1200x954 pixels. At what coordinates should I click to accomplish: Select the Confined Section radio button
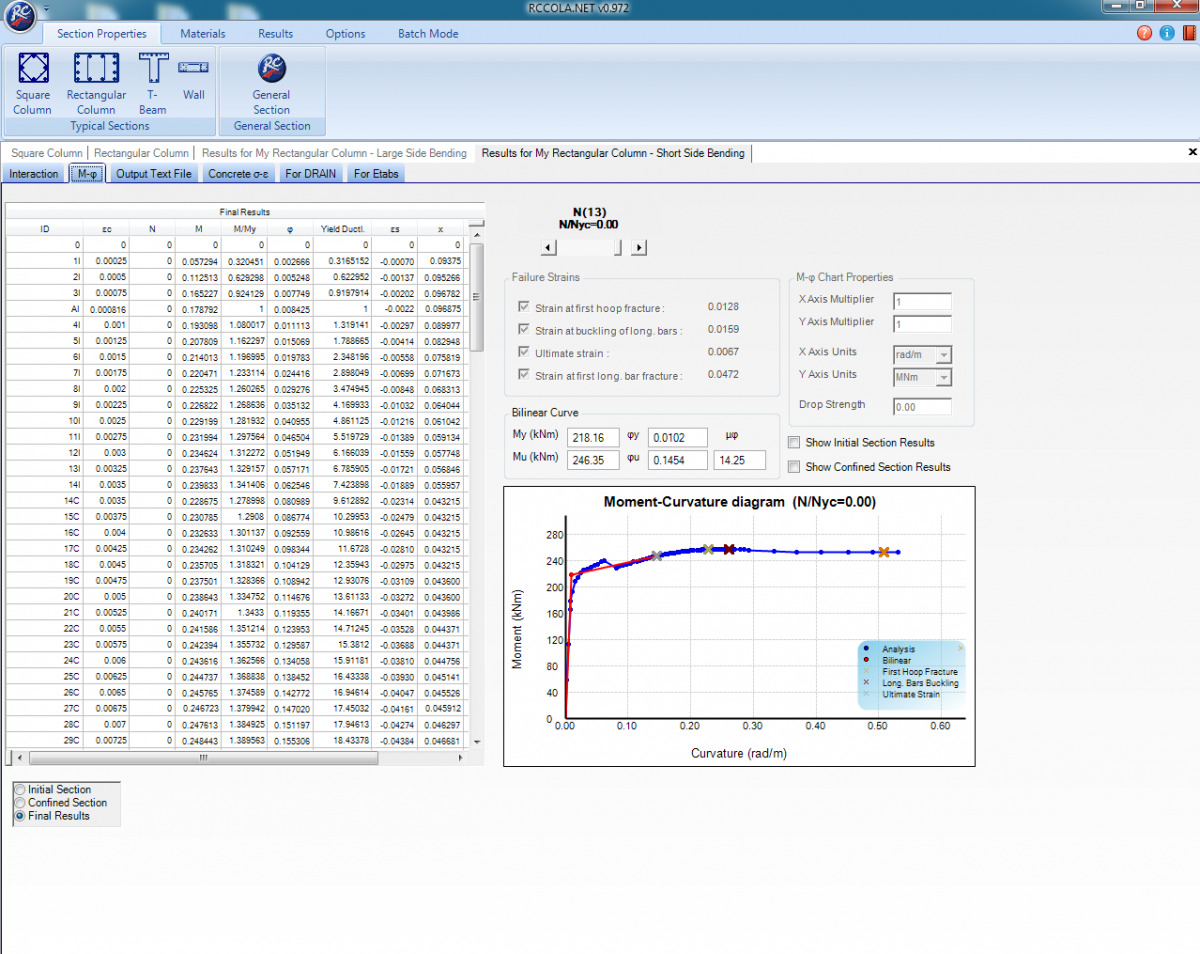(x=21, y=803)
